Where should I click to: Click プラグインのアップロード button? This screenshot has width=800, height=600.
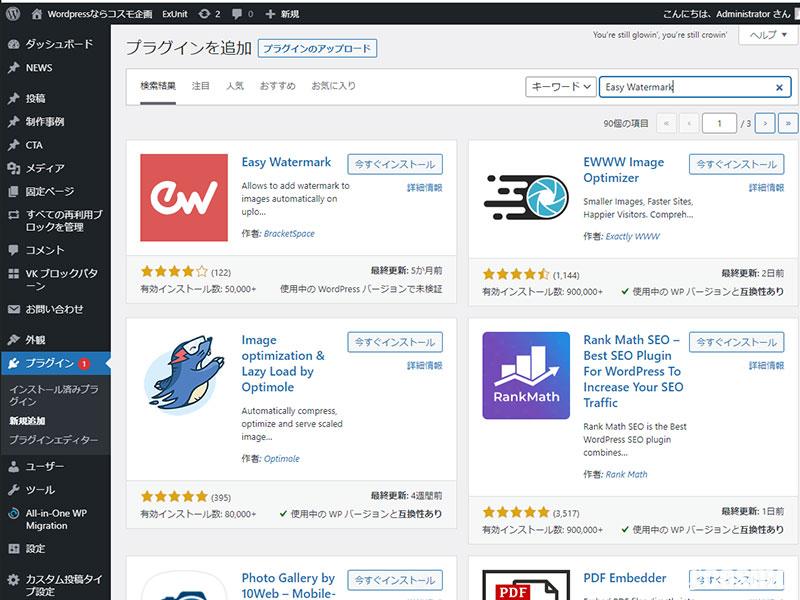click(317, 49)
